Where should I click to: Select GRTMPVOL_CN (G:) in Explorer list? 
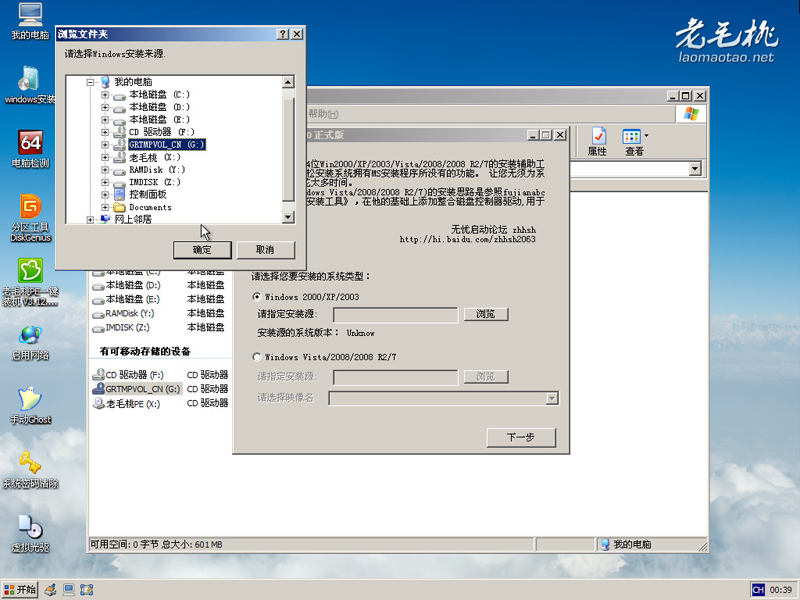[x=137, y=389]
